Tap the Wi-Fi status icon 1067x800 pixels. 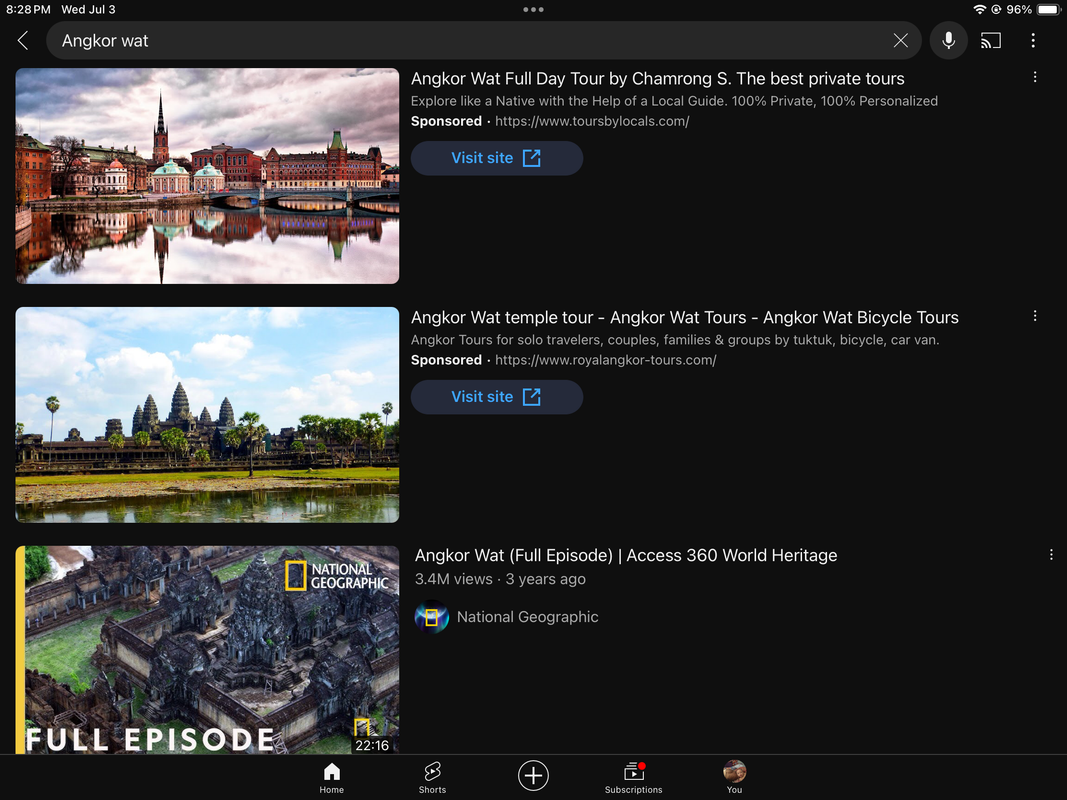point(979,10)
